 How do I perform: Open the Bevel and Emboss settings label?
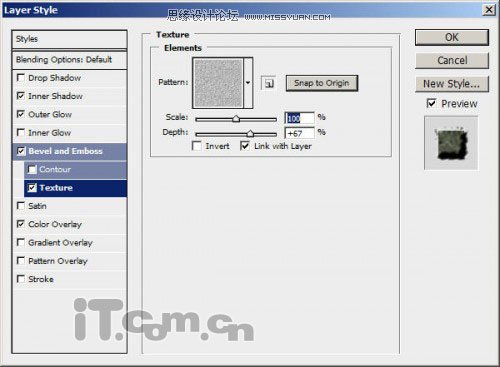click(65, 151)
